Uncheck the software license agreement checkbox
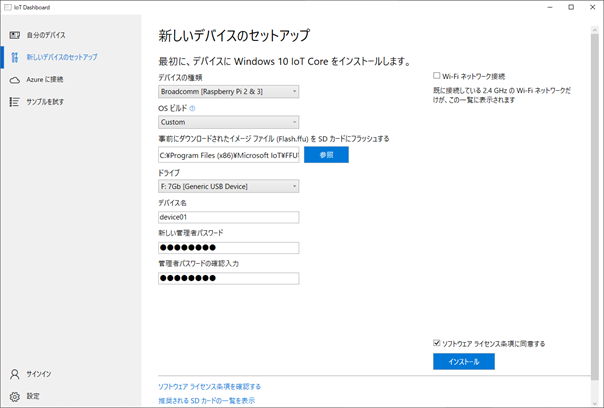This screenshot has height=408, width=604. 436,343
